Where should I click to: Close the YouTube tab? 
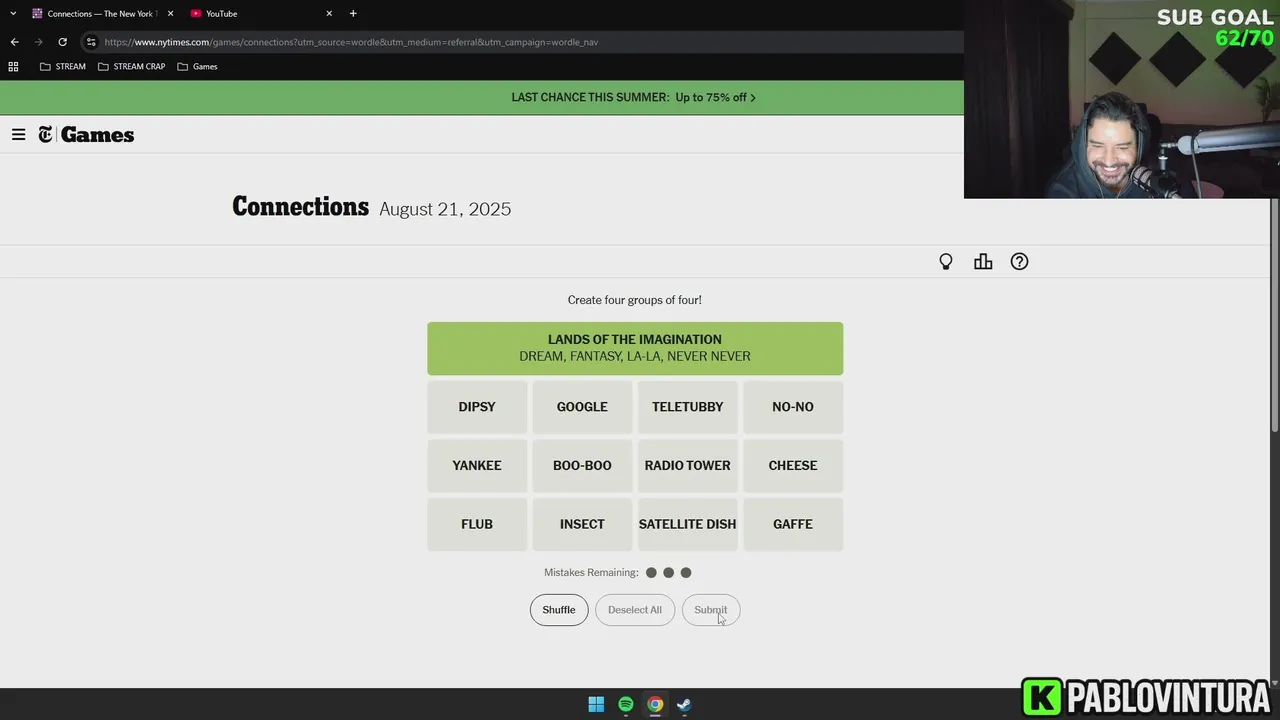coord(329,14)
